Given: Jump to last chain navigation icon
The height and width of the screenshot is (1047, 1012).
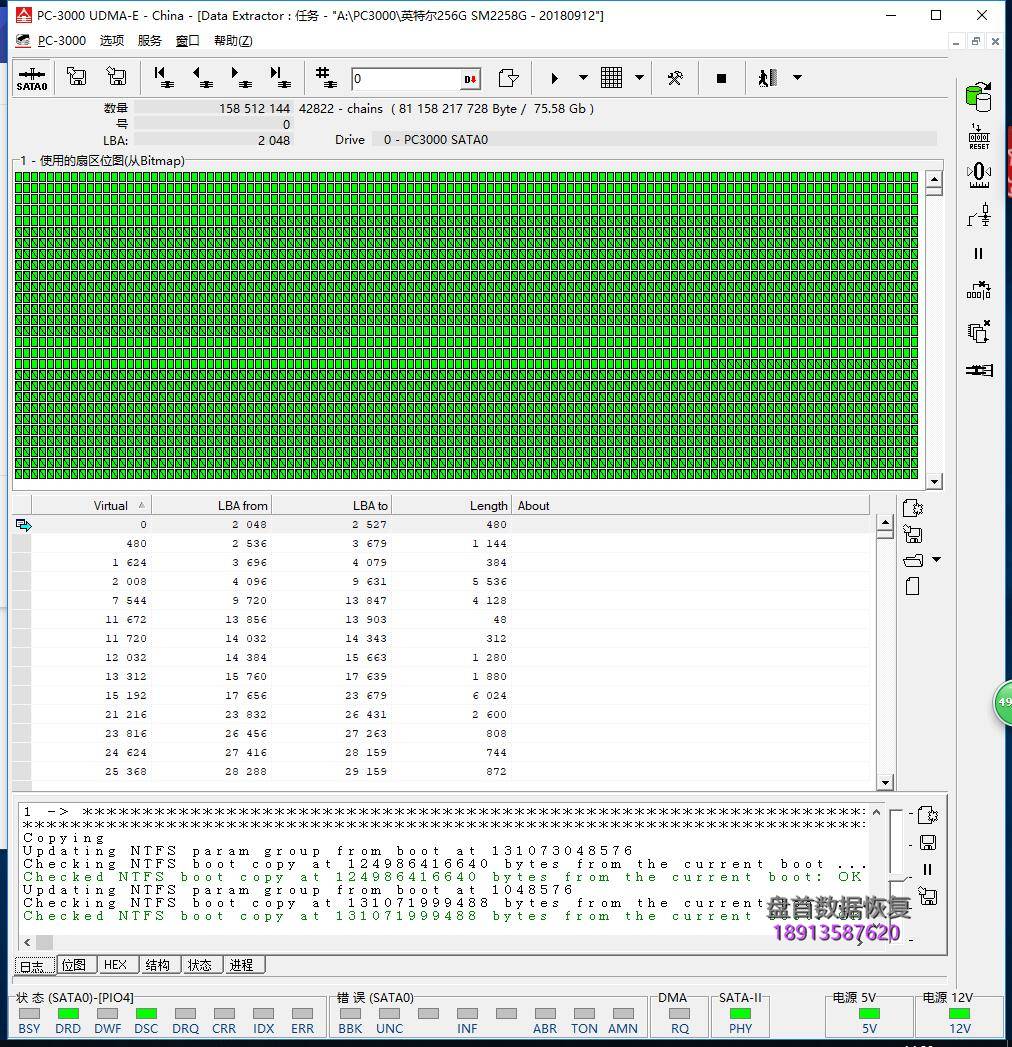Looking at the screenshot, I should pos(279,78).
